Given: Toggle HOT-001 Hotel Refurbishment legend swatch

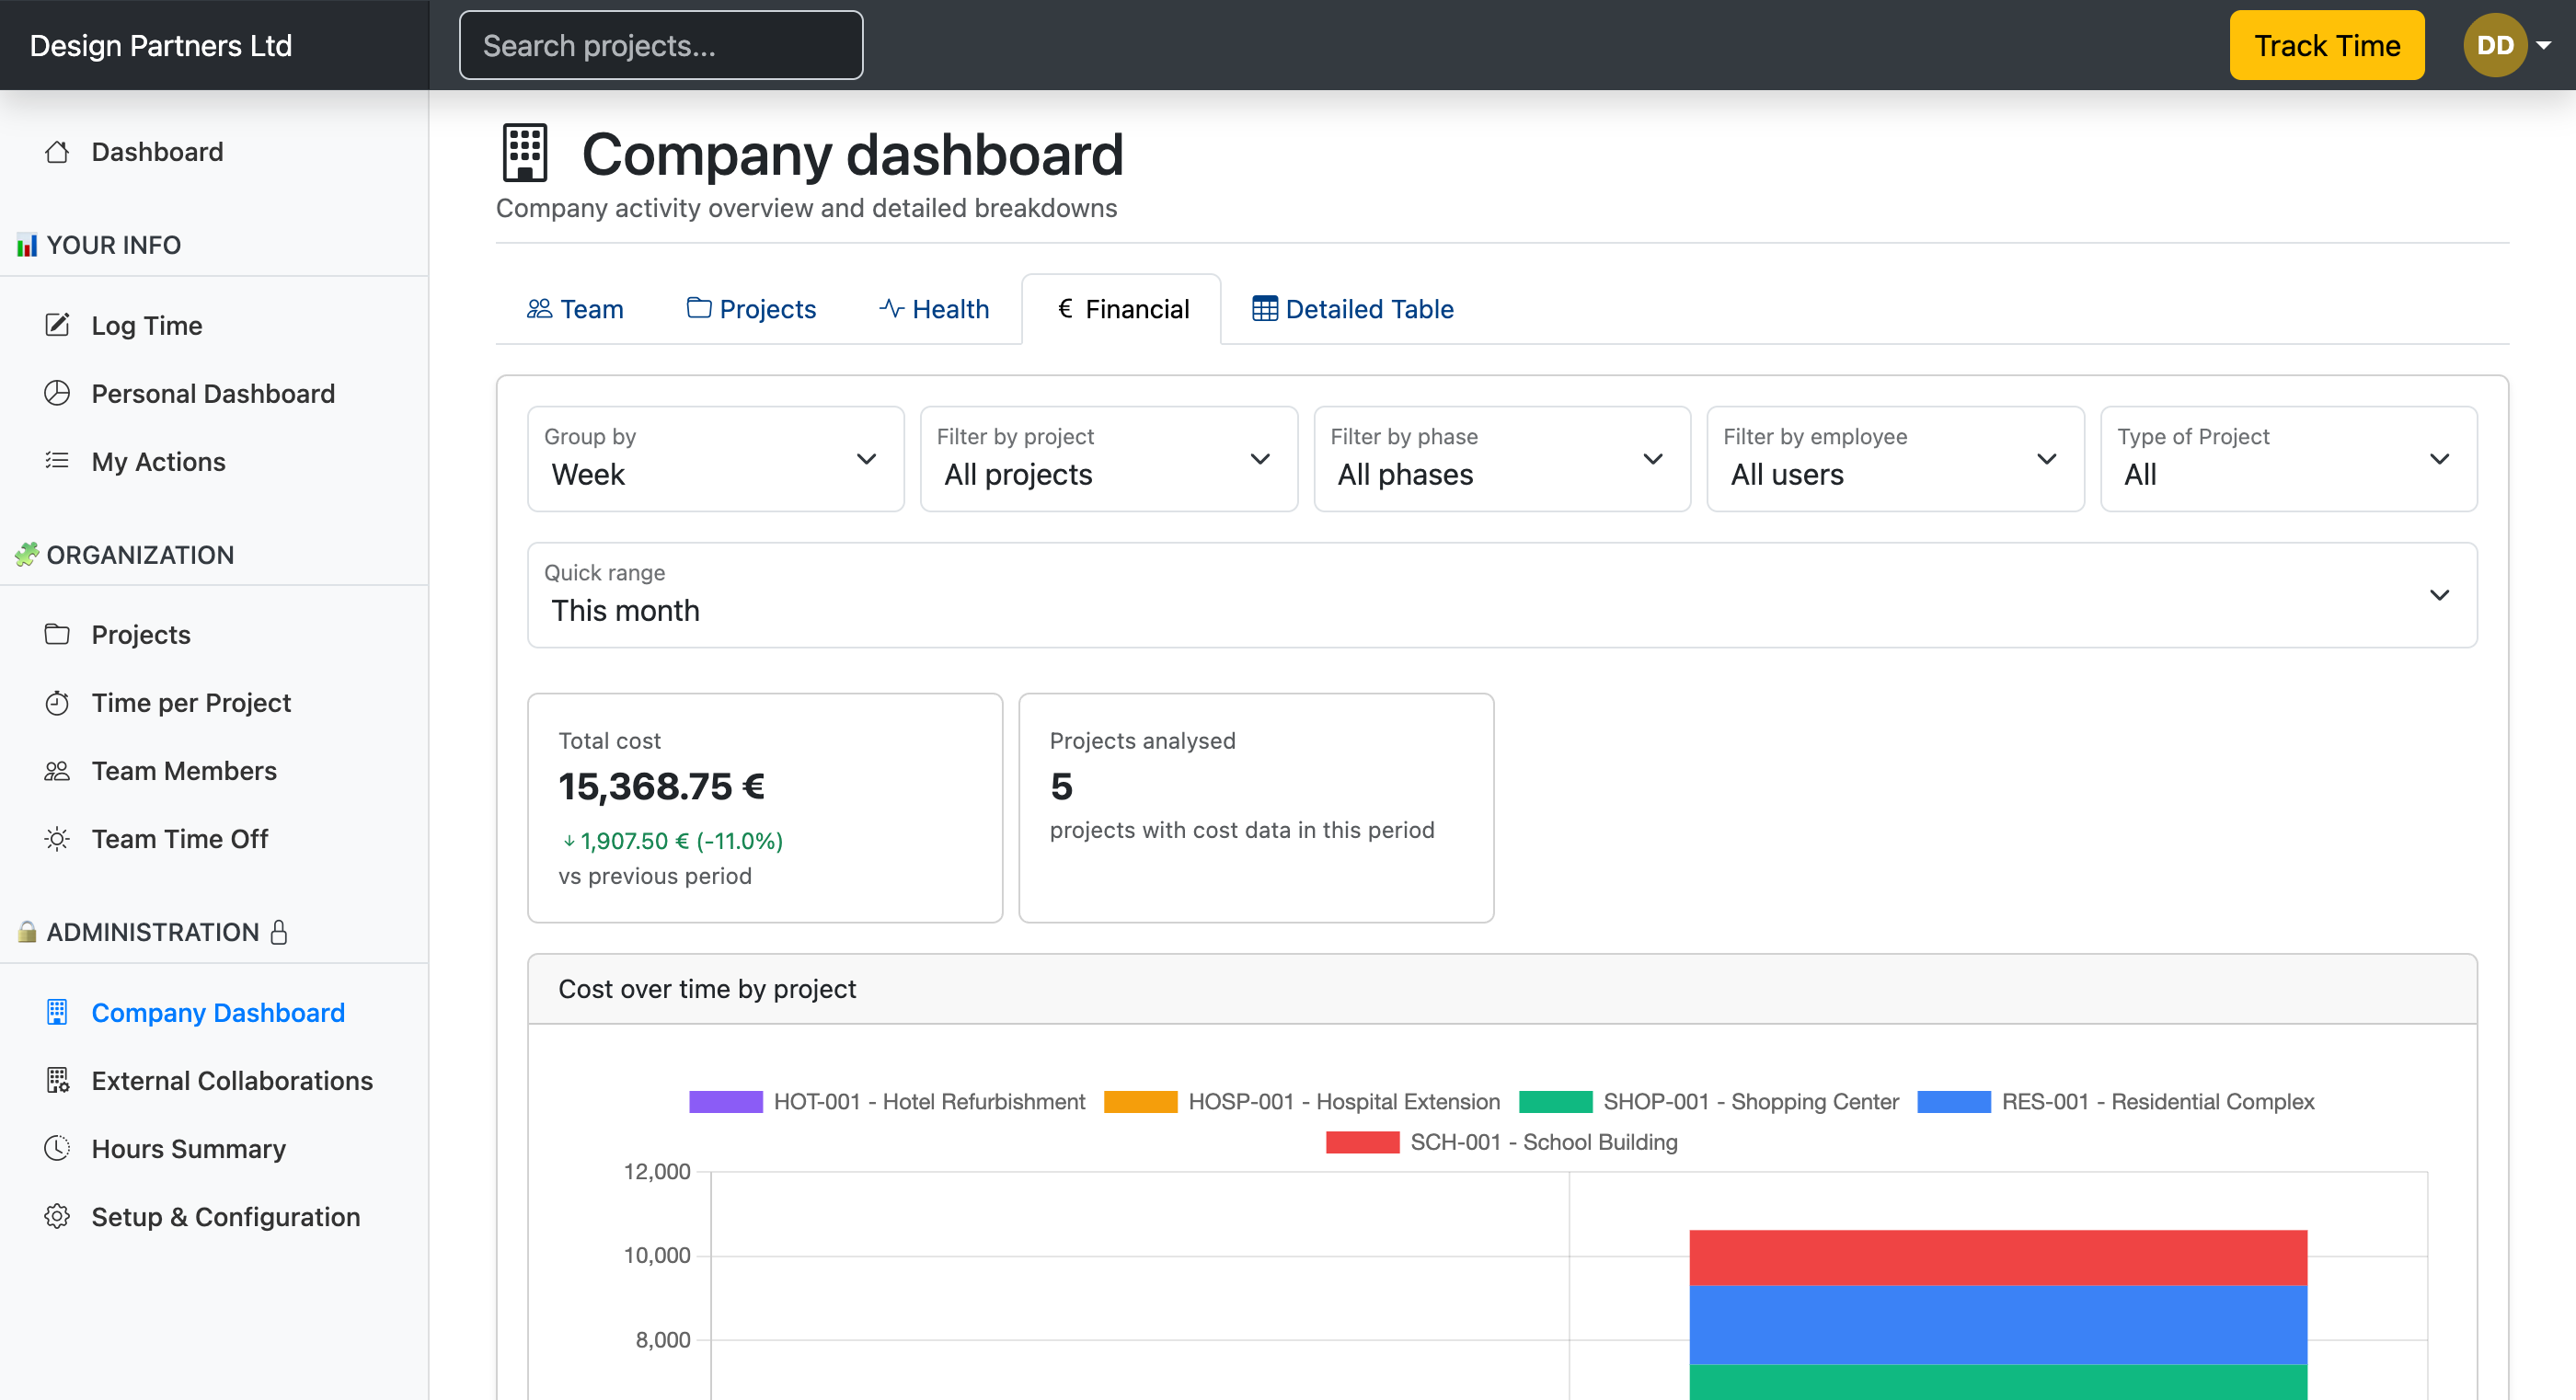Looking at the screenshot, I should tap(726, 1101).
